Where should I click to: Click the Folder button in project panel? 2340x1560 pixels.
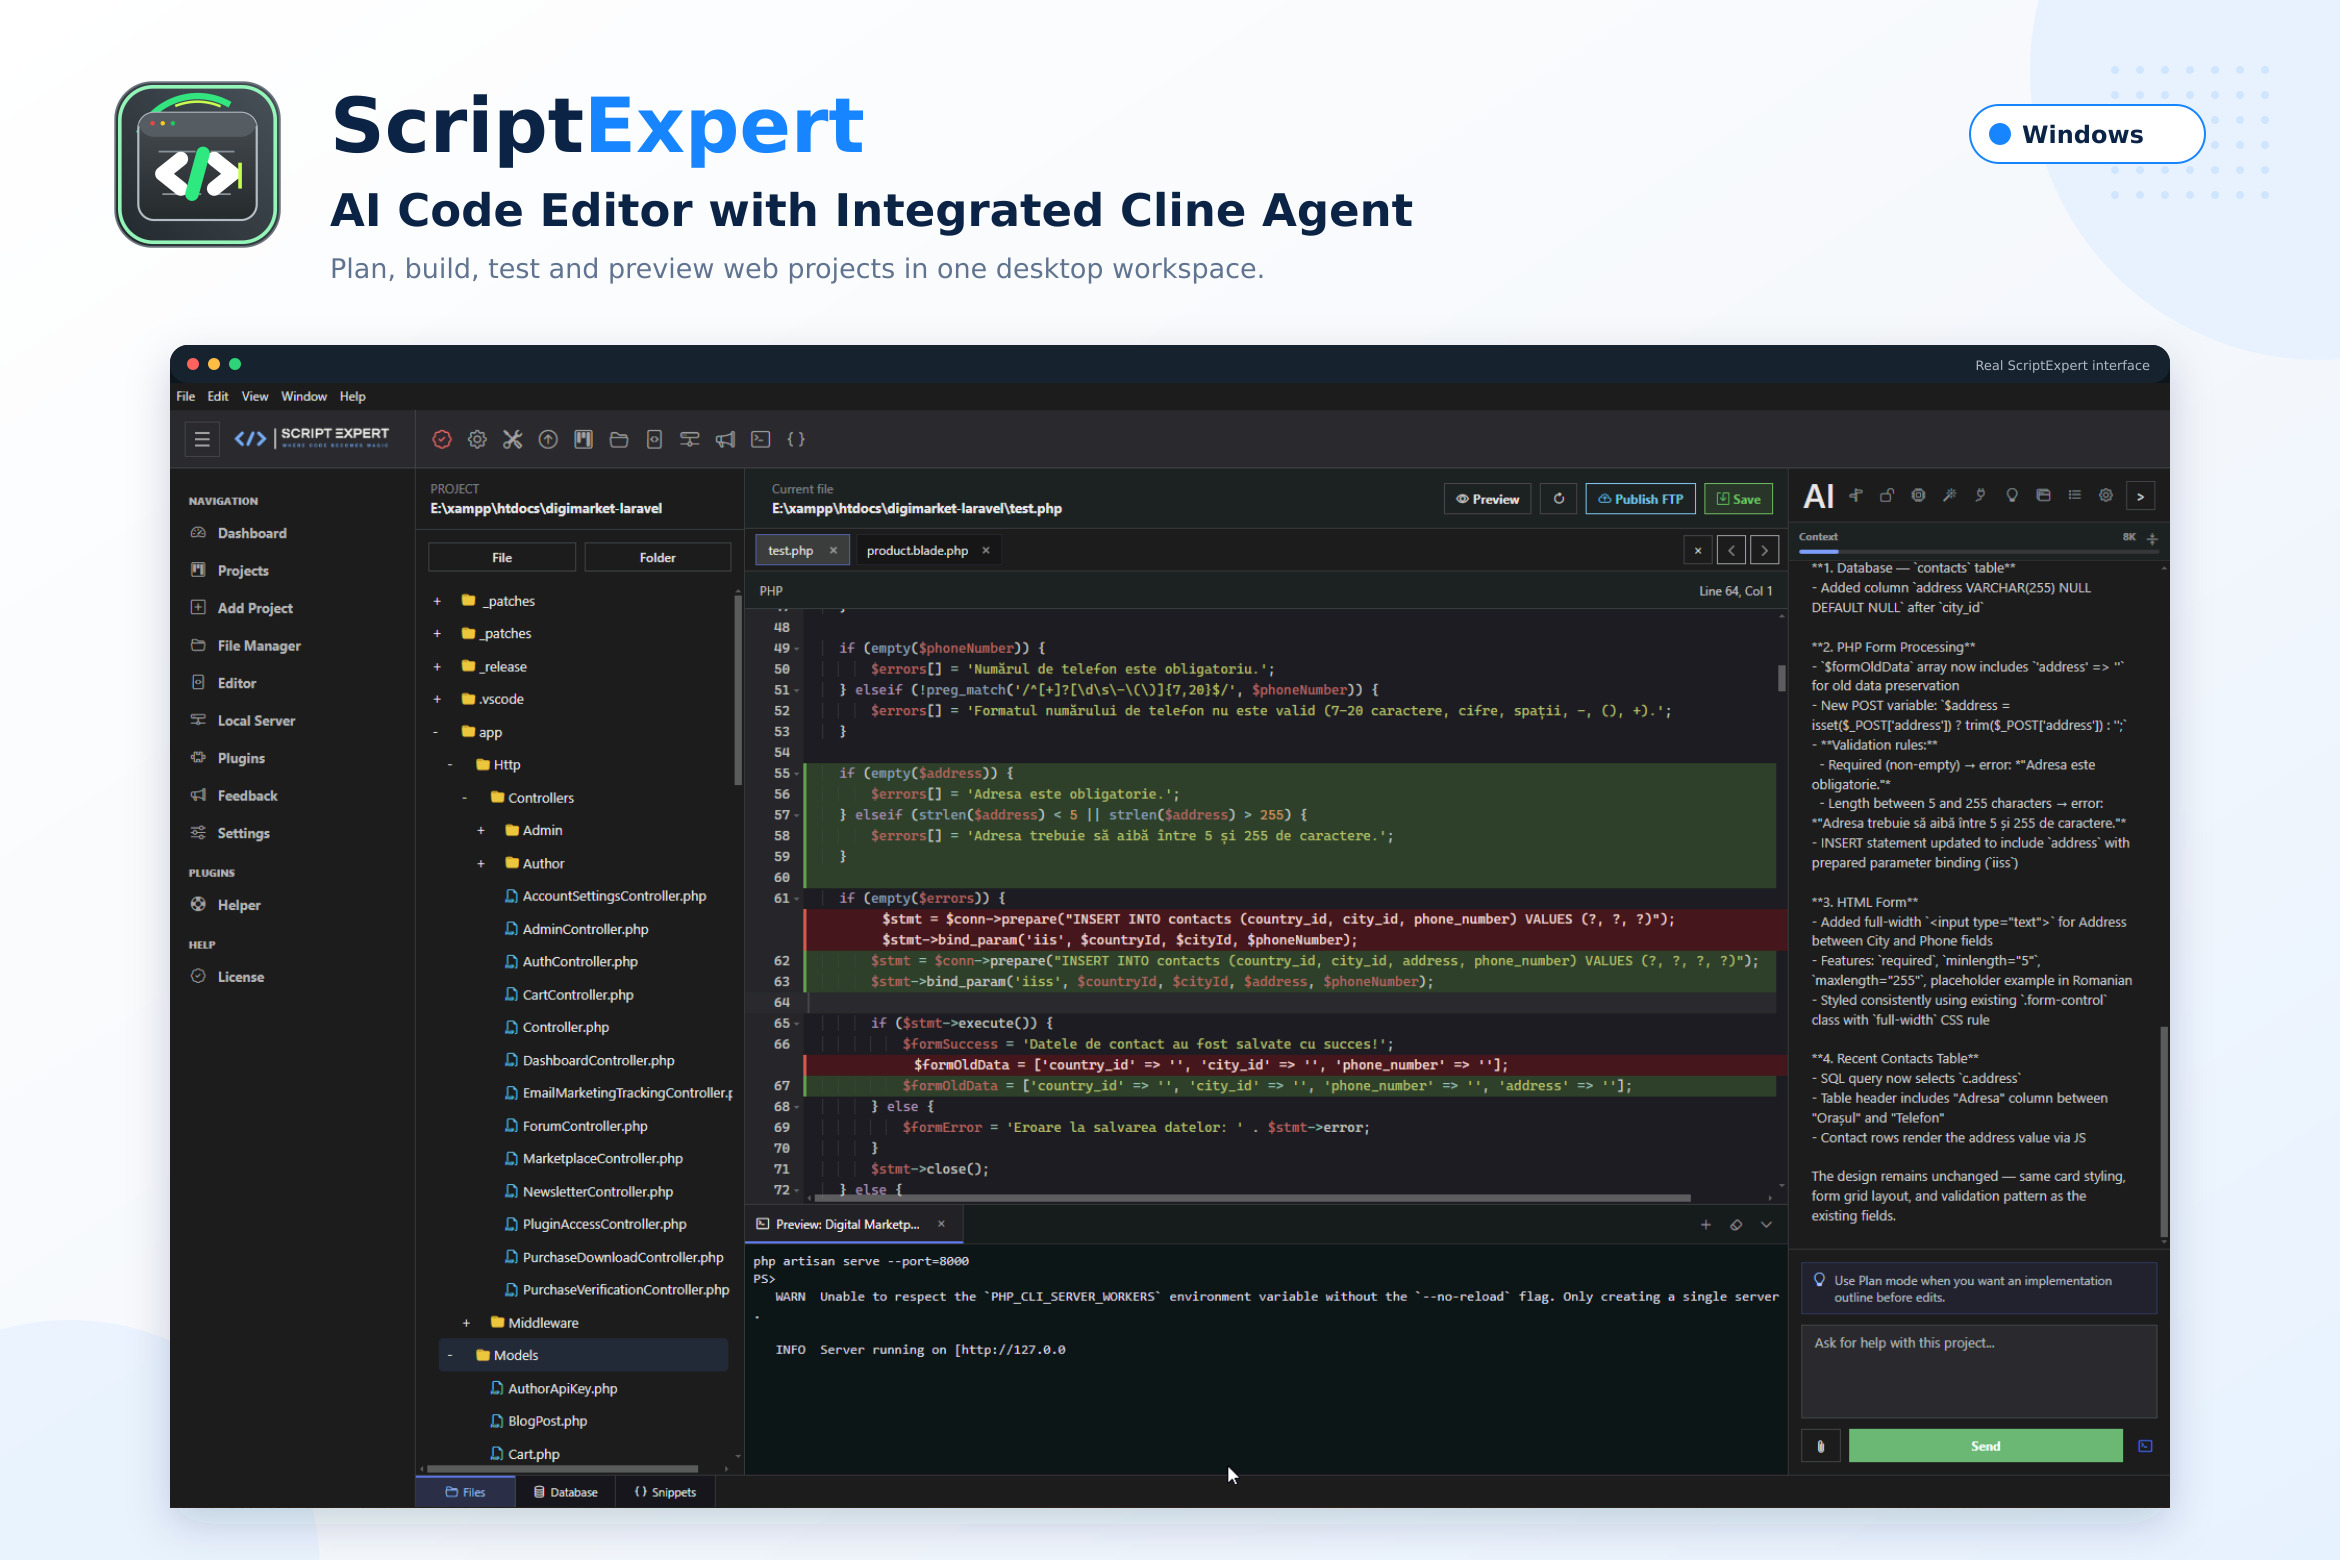pyautogui.click(x=657, y=558)
